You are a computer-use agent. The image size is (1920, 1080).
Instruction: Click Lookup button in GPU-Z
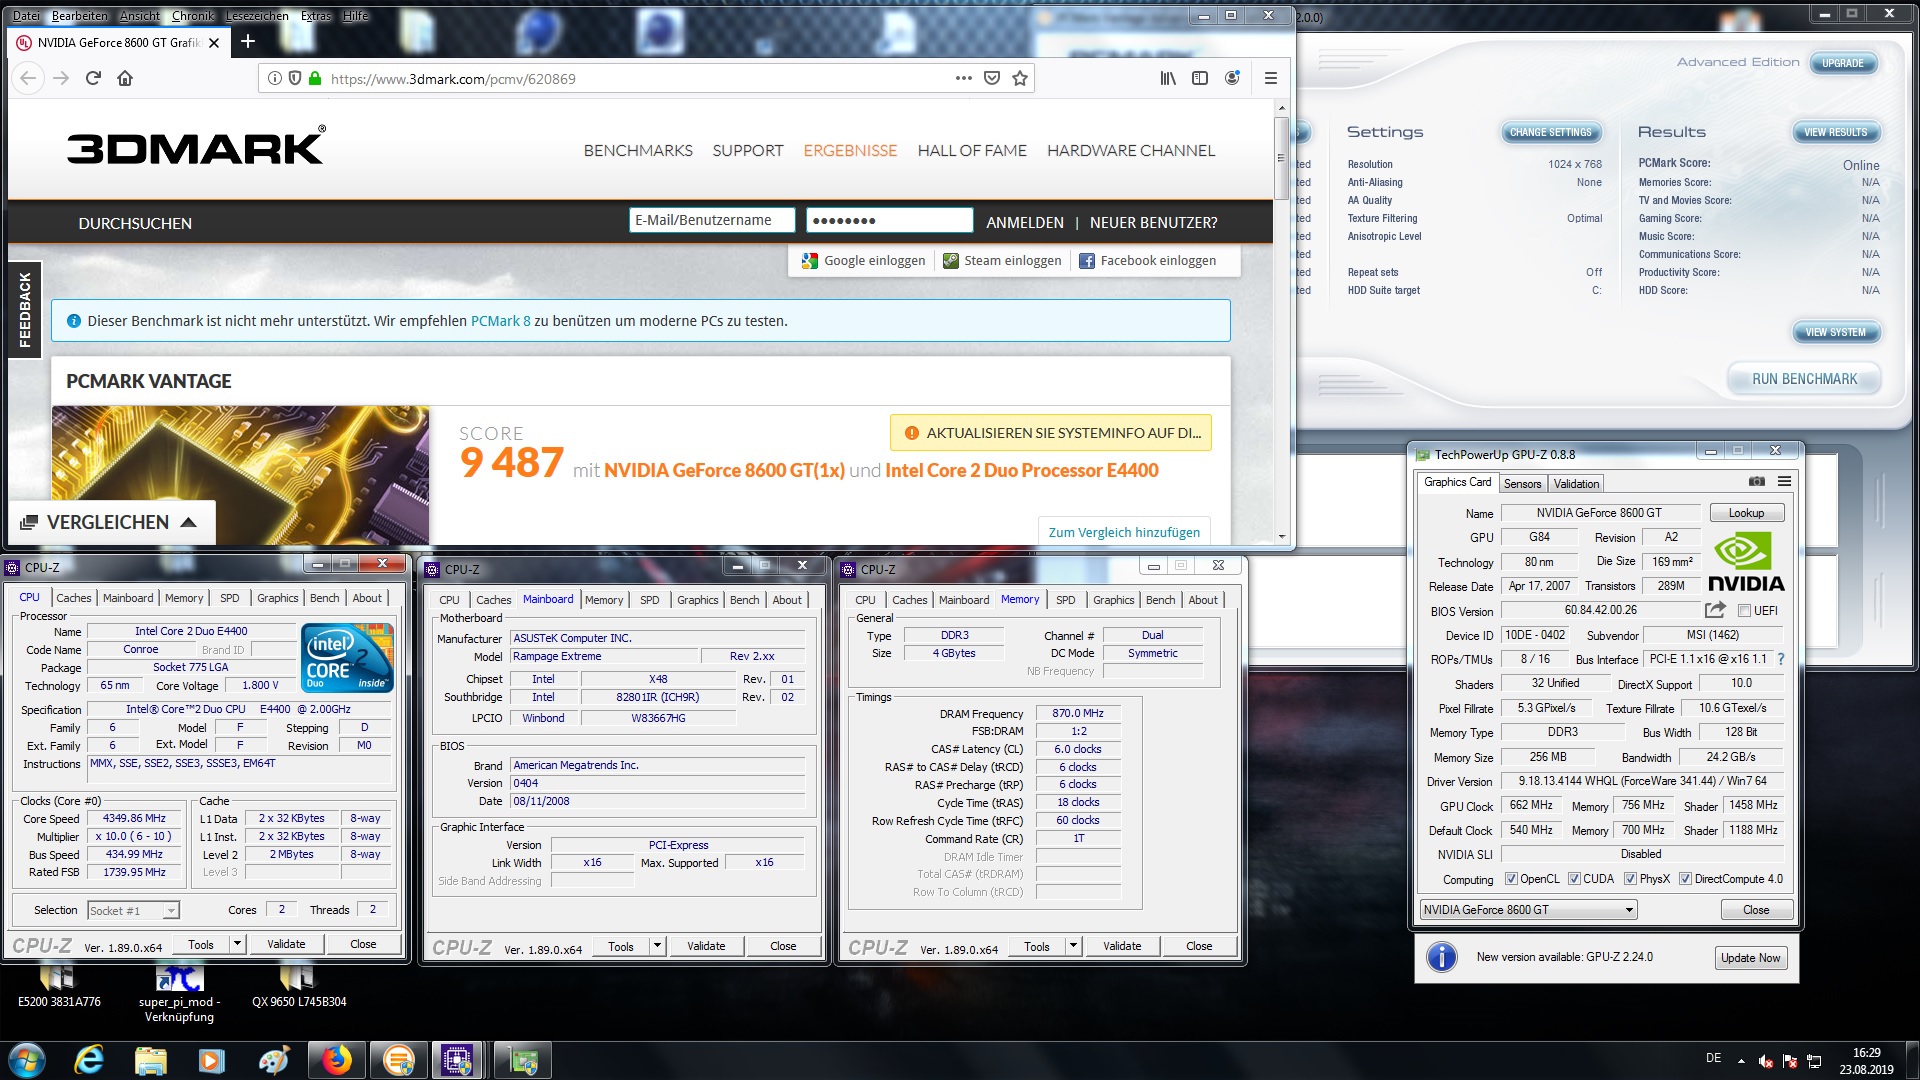[1746, 513]
